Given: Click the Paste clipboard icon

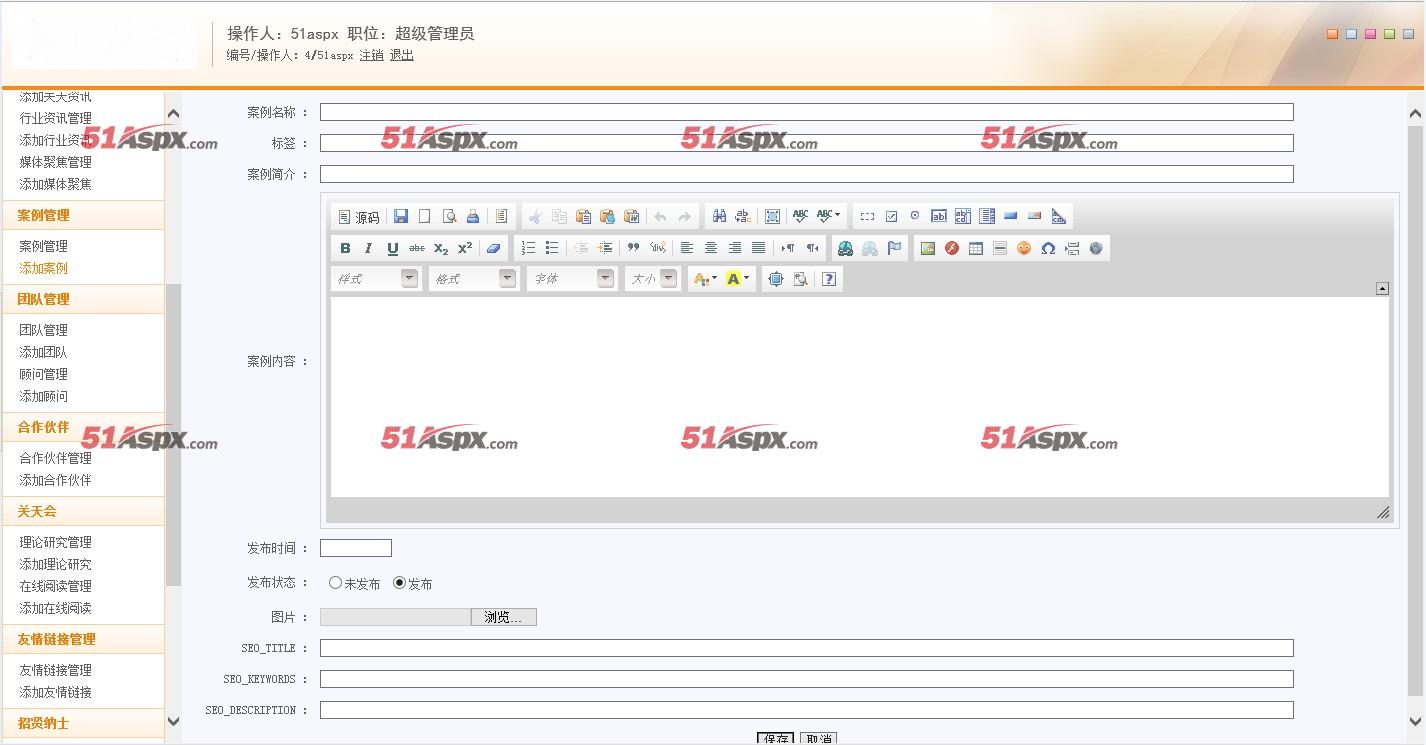Looking at the screenshot, I should point(583,216).
